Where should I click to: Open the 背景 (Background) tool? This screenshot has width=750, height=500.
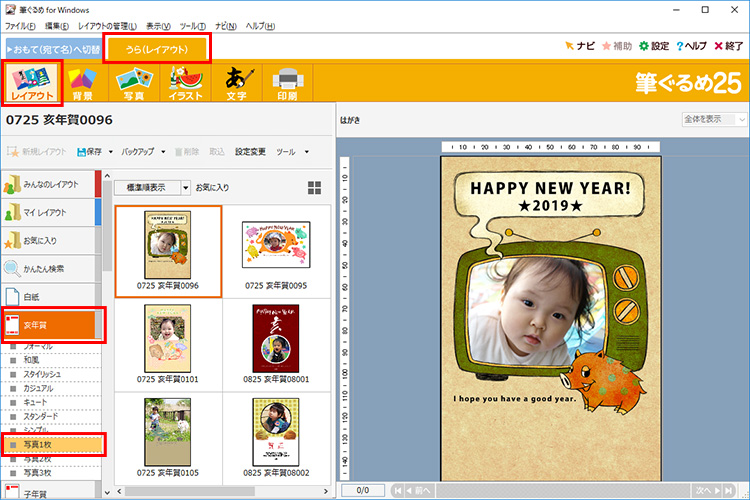(83, 82)
